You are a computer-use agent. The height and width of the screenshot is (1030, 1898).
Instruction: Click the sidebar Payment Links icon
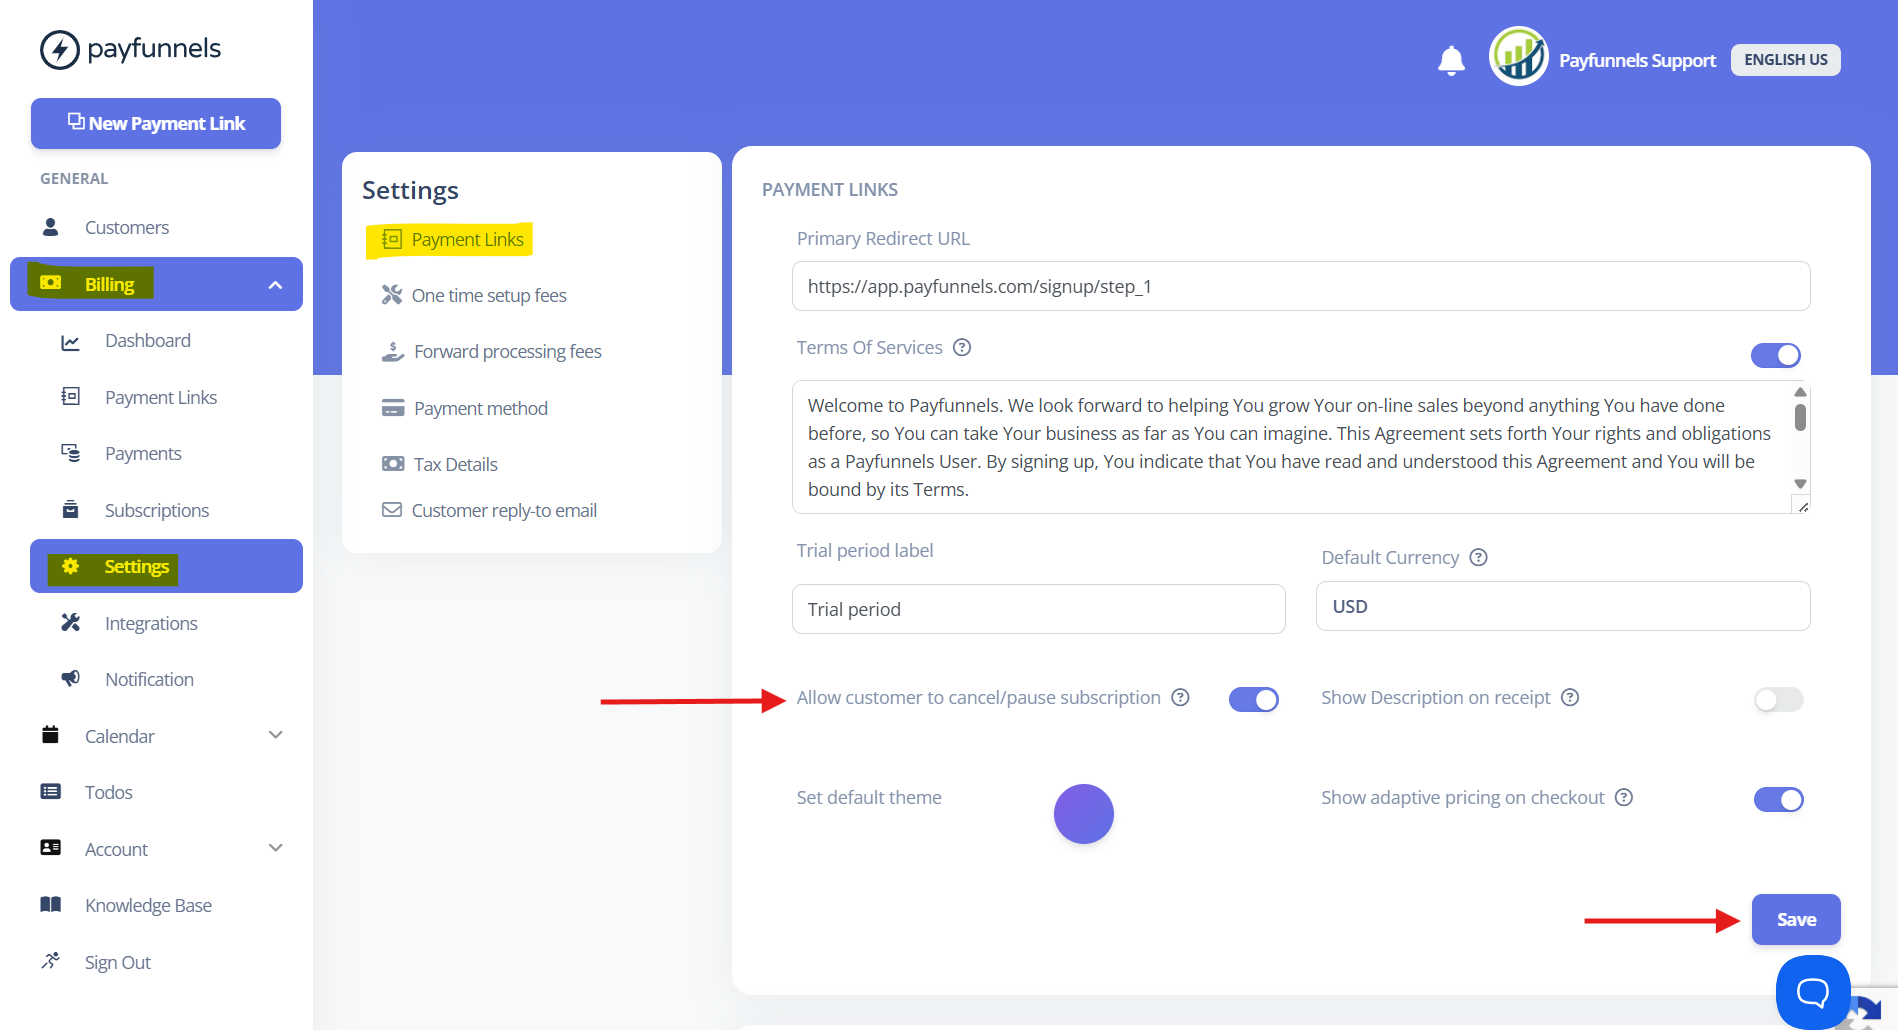coord(71,397)
